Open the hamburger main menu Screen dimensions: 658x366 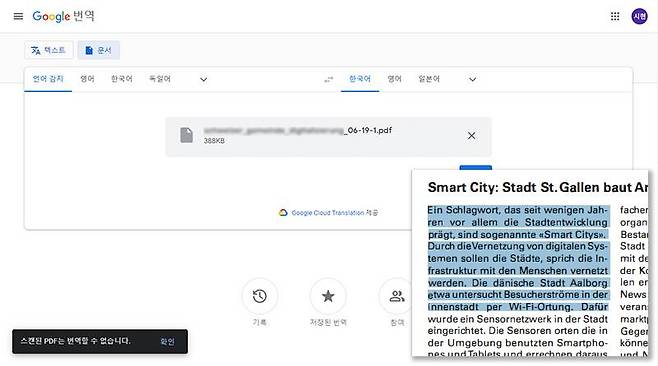click(18, 16)
